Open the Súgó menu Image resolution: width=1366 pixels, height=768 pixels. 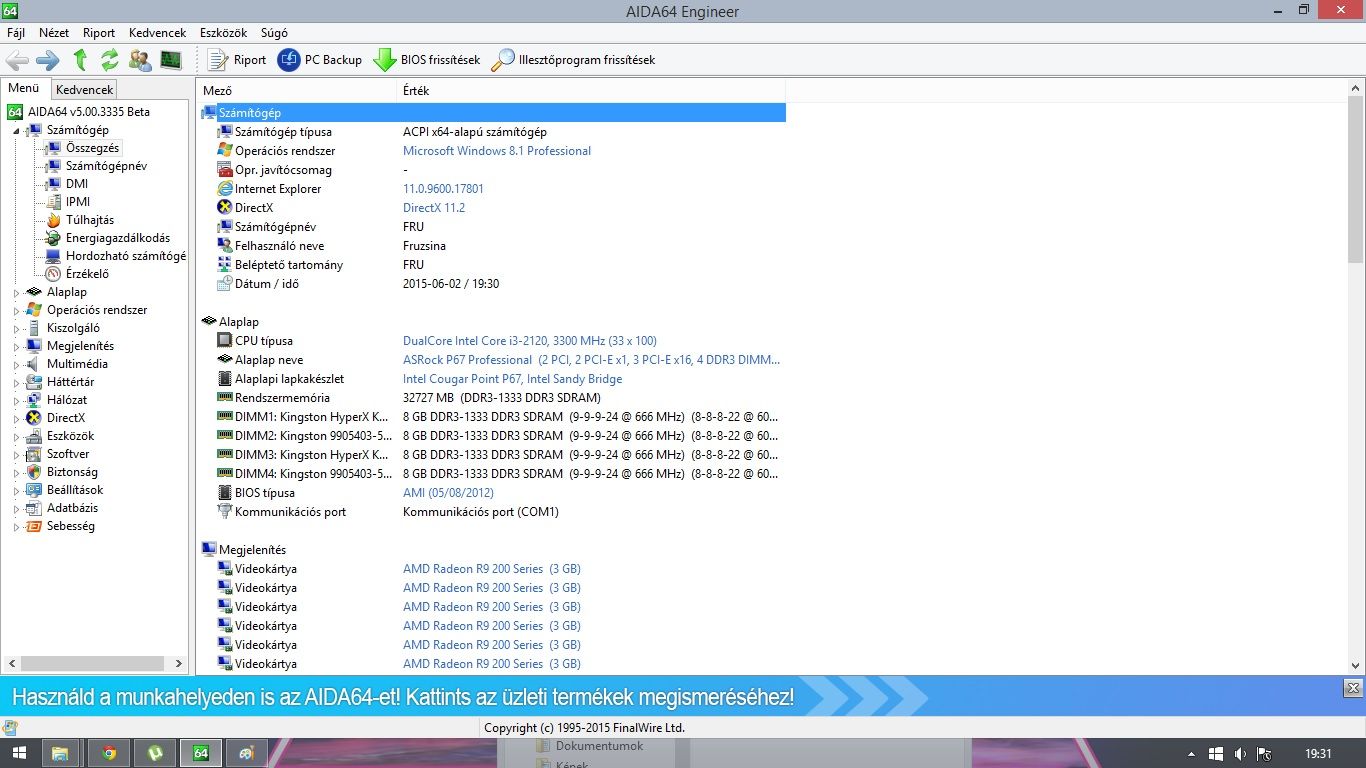(274, 33)
